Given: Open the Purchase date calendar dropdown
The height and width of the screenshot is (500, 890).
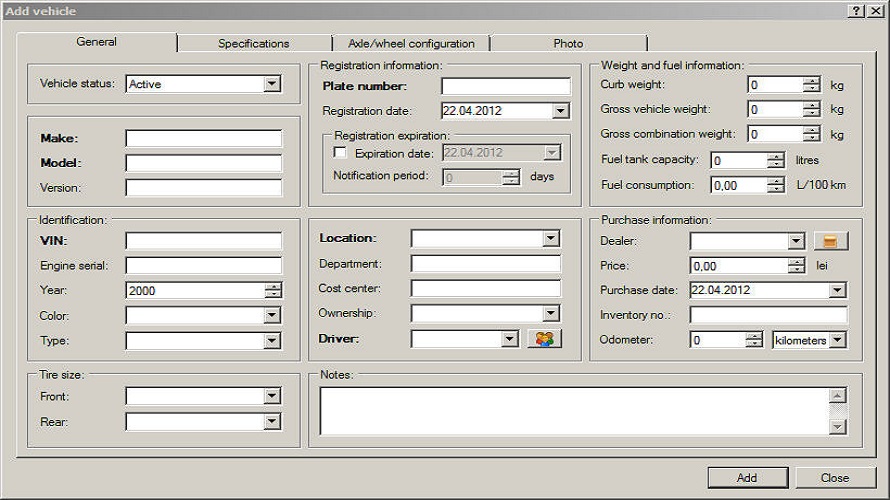Looking at the screenshot, I should click(837, 290).
